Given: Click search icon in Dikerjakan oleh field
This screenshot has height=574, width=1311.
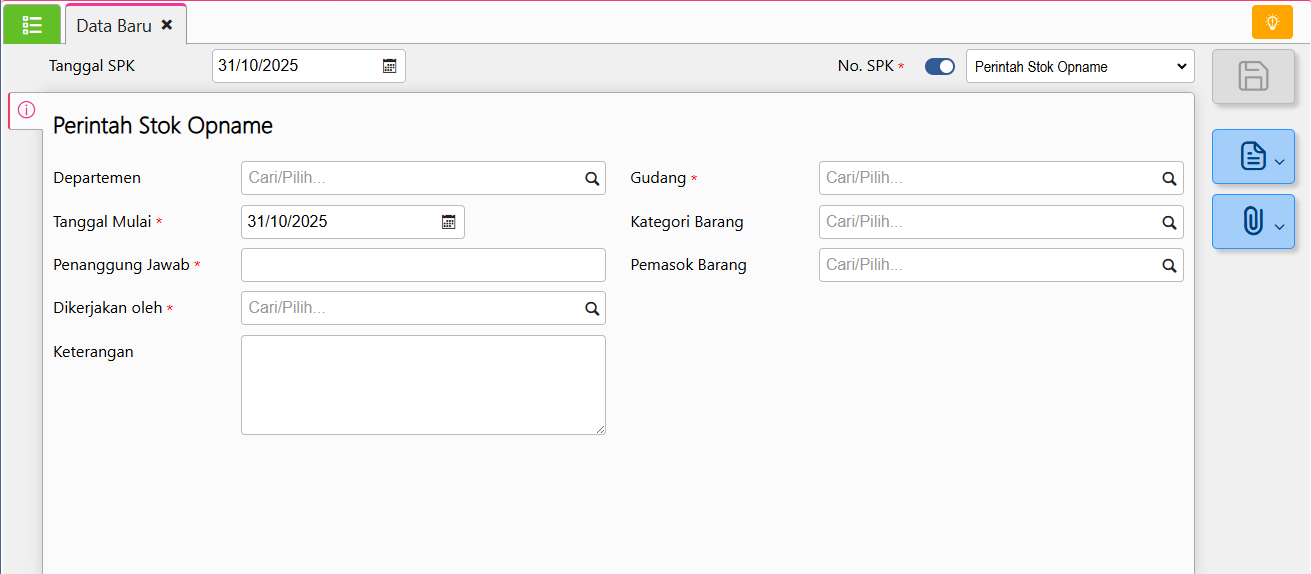Looking at the screenshot, I should coord(592,309).
